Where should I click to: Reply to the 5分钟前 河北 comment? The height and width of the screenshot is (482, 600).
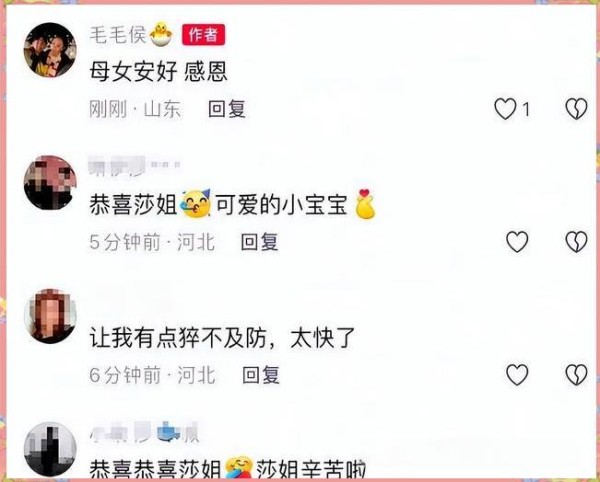click(x=259, y=242)
